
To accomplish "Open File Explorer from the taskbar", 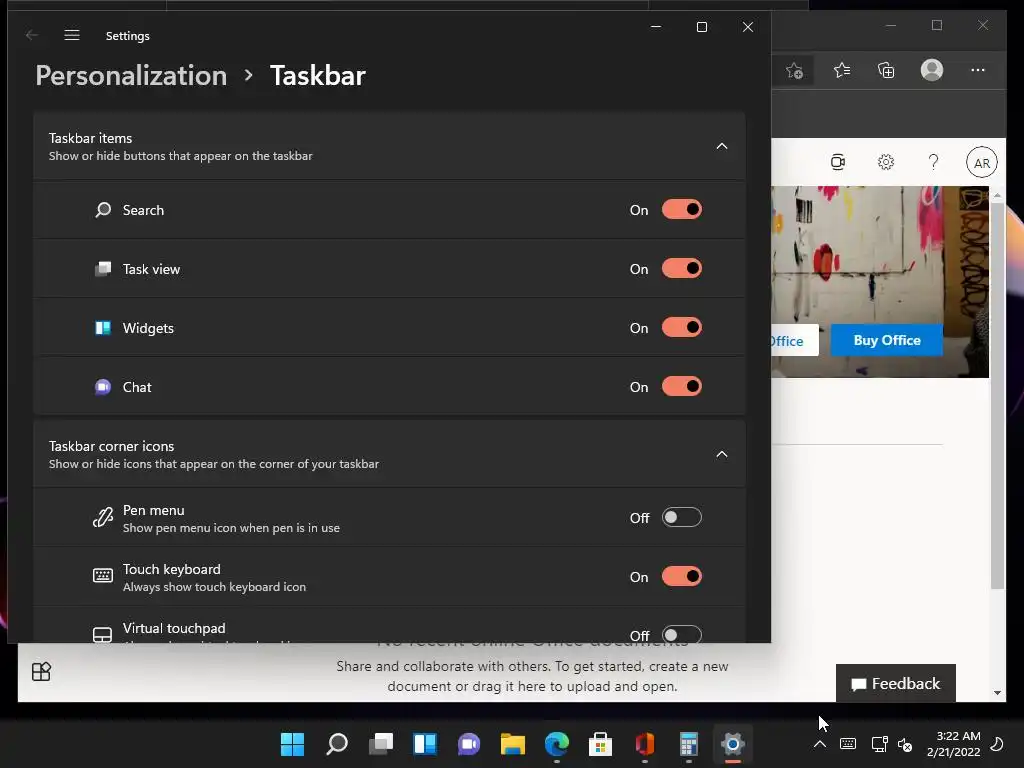I will (x=513, y=744).
